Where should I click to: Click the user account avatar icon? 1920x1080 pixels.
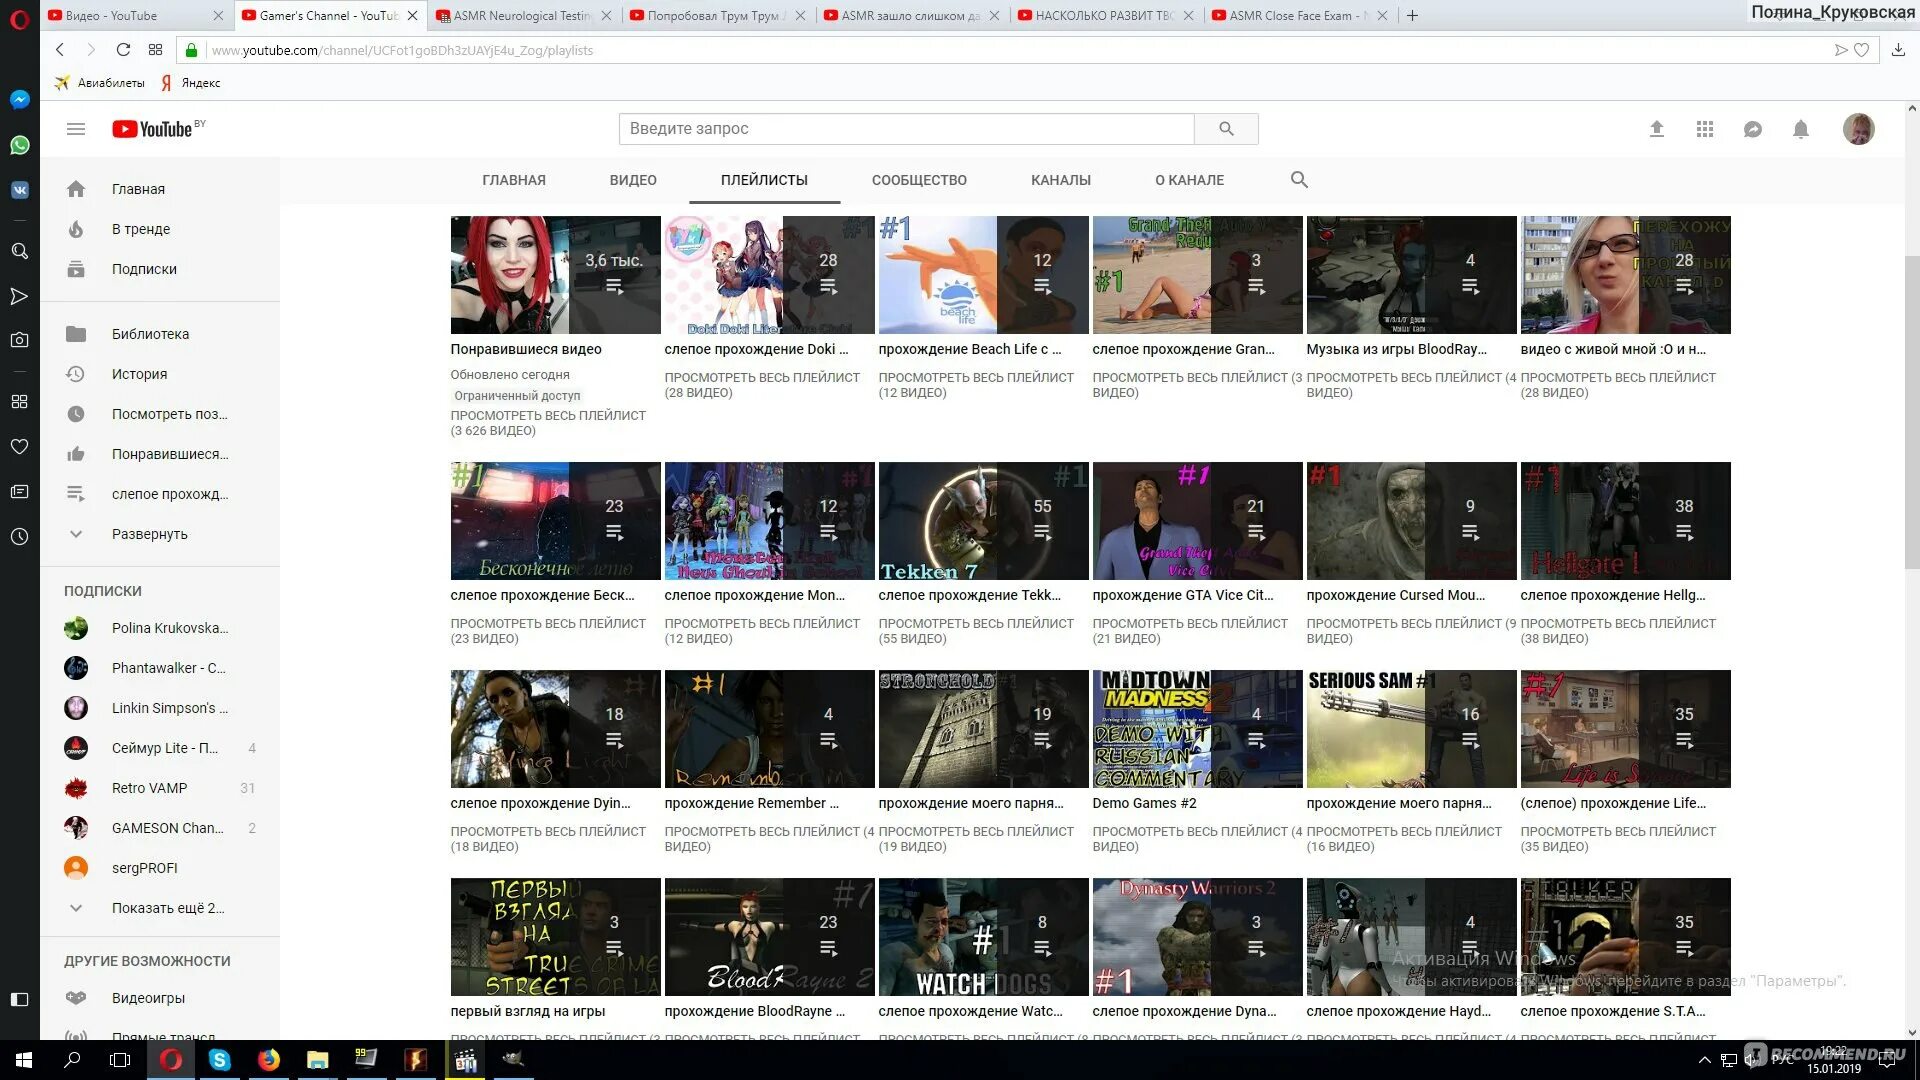click(1857, 128)
